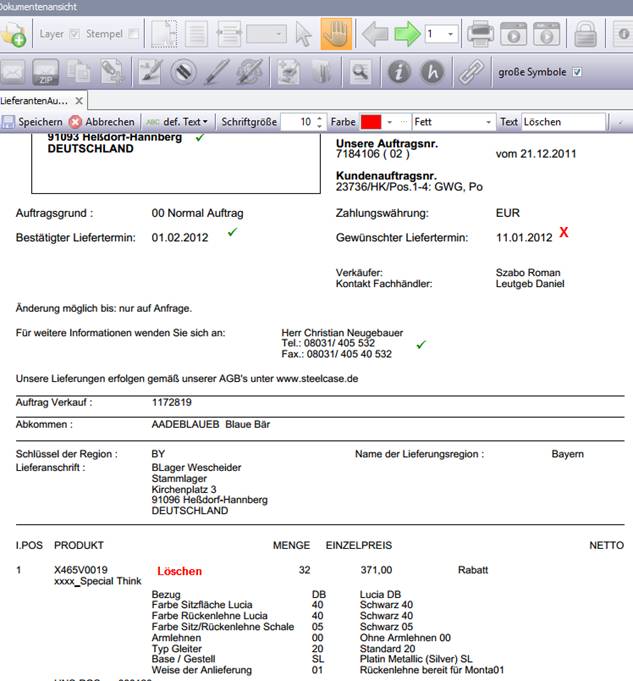
Task: Click the ellipsis button next to Farbe
Action: point(404,122)
